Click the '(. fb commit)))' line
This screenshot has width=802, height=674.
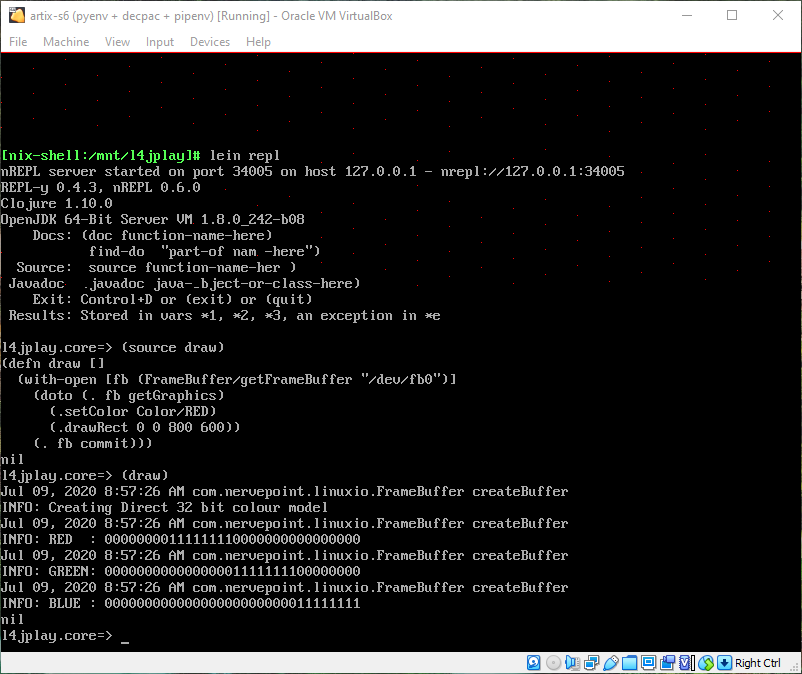pos(93,443)
